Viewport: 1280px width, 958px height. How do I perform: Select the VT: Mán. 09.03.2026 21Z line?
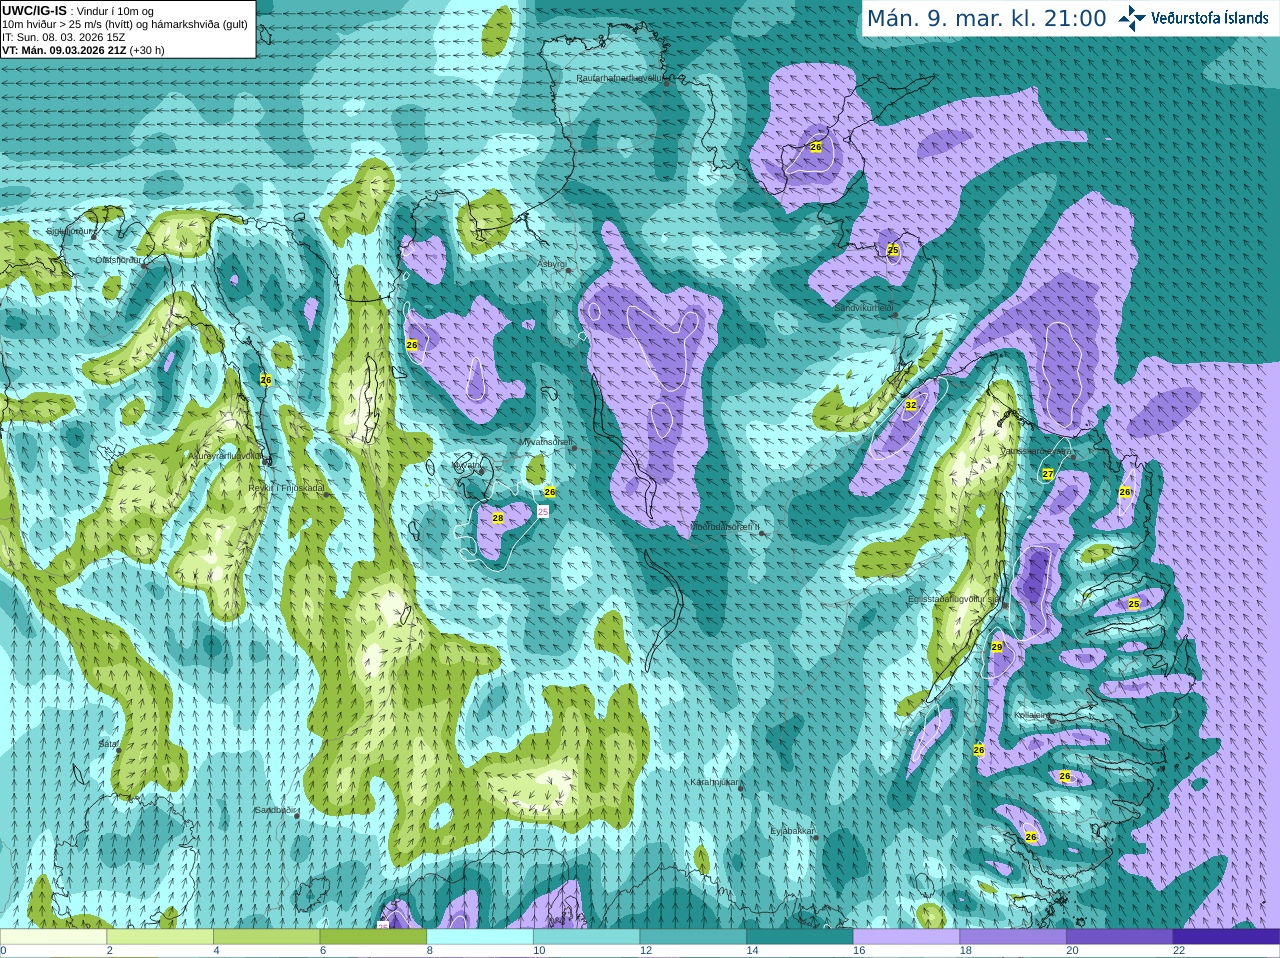click(x=84, y=50)
